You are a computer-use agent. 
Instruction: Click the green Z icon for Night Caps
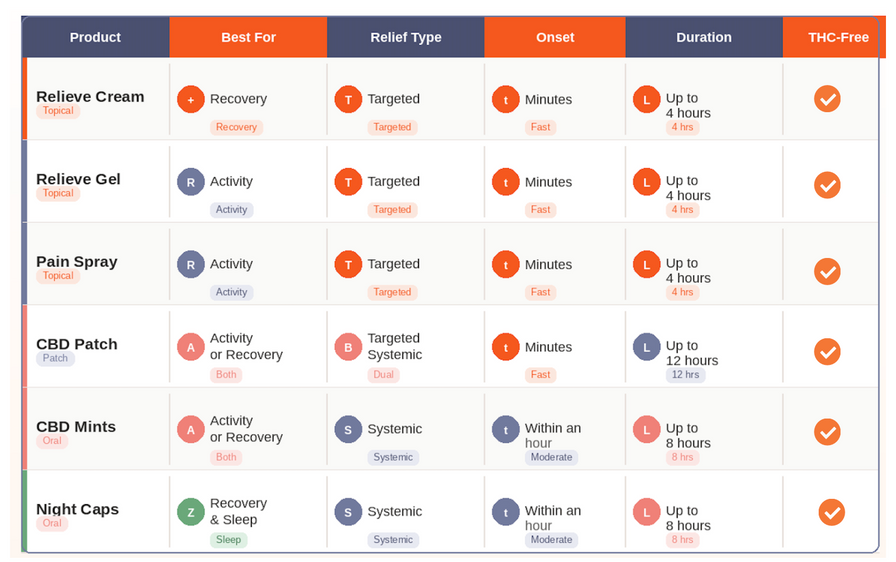[191, 511]
